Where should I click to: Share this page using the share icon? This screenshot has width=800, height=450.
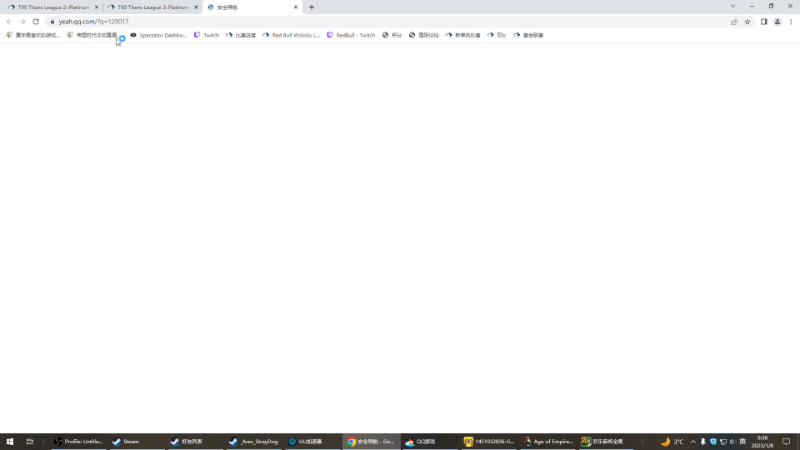[x=734, y=21]
